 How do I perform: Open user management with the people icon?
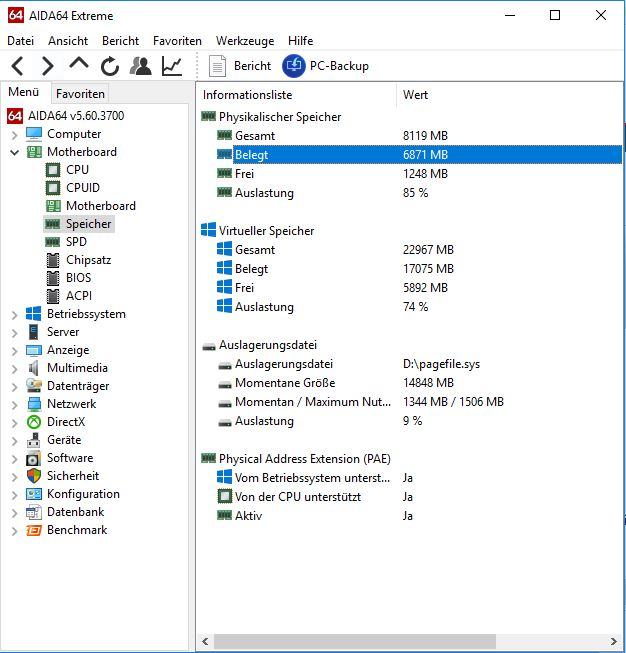click(x=141, y=66)
